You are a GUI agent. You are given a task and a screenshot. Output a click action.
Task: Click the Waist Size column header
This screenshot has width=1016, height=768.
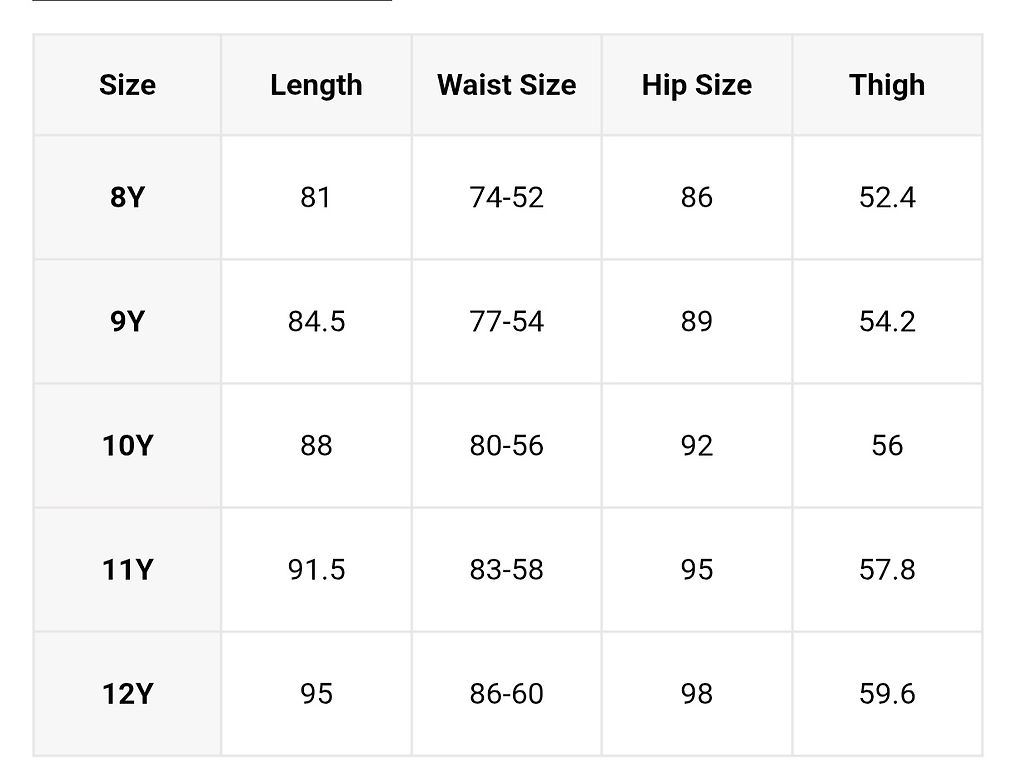tap(506, 85)
